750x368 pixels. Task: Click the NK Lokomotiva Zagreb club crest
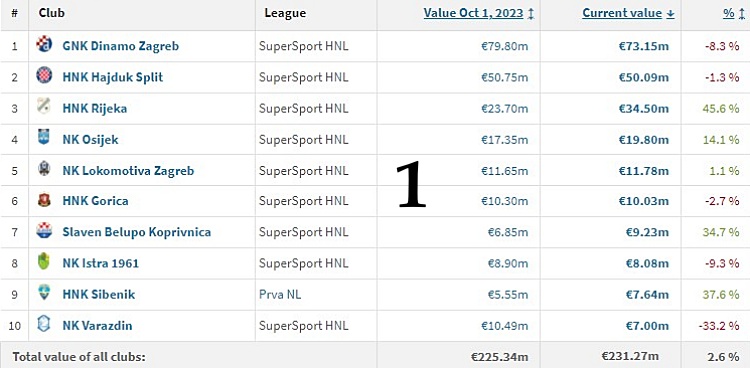click(44, 169)
